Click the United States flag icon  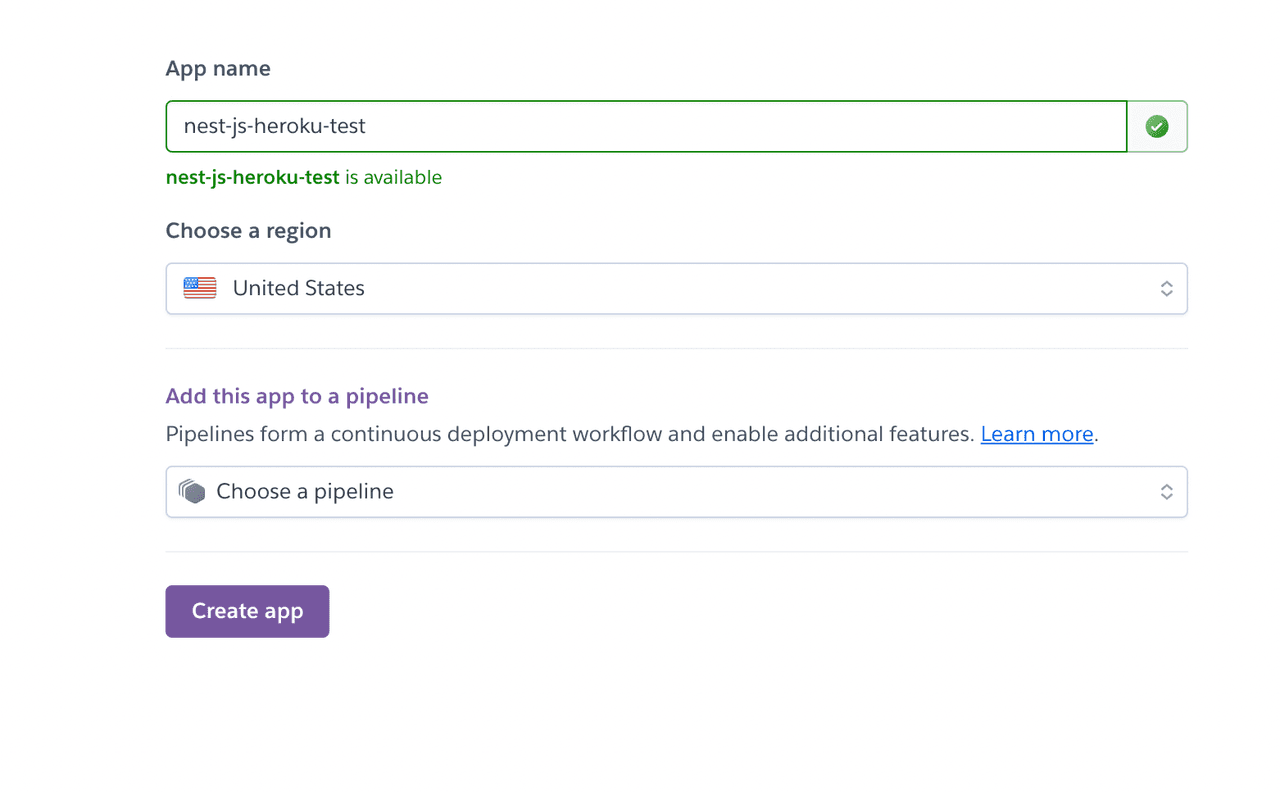[x=200, y=288]
